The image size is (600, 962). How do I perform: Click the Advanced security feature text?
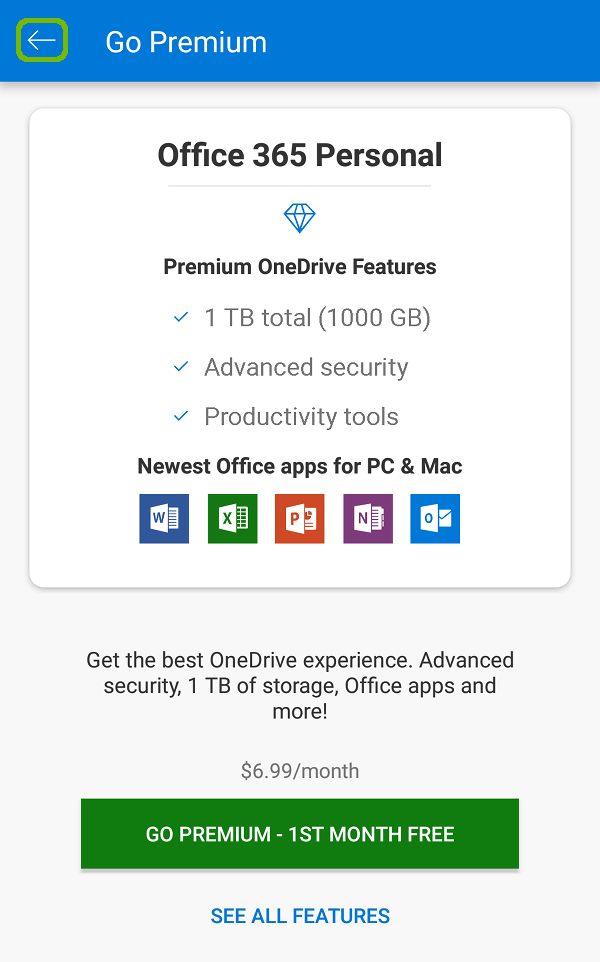pyautogui.click(x=306, y=366)
